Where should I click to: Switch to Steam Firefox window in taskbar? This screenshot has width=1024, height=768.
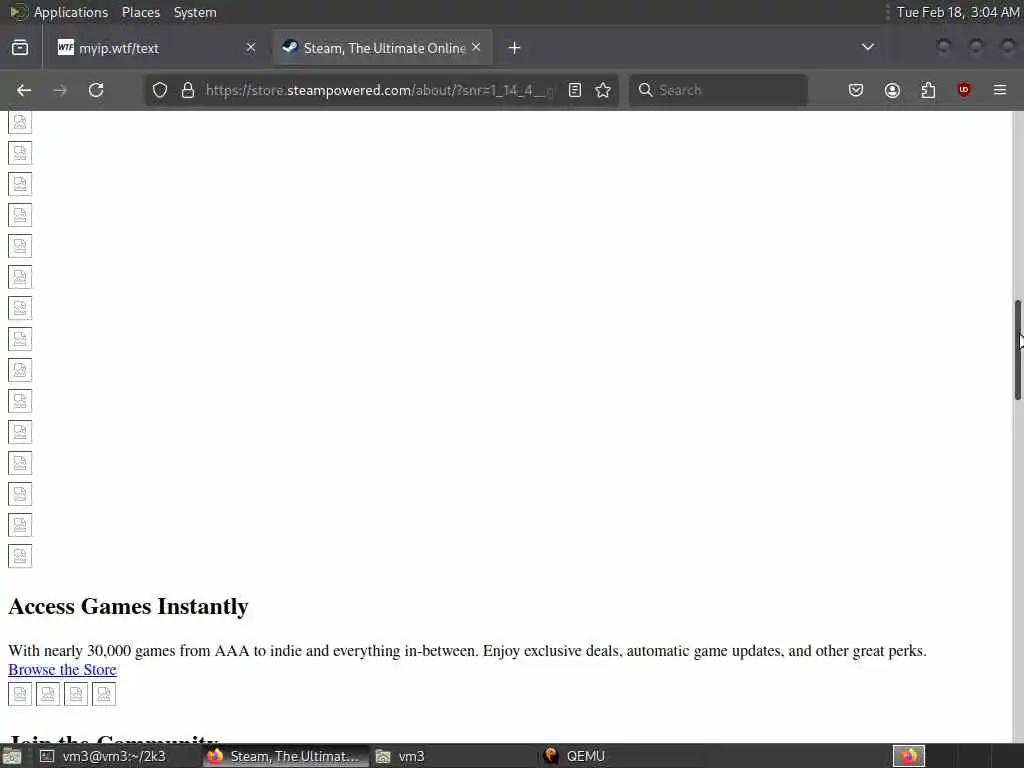tap(285, 756)
